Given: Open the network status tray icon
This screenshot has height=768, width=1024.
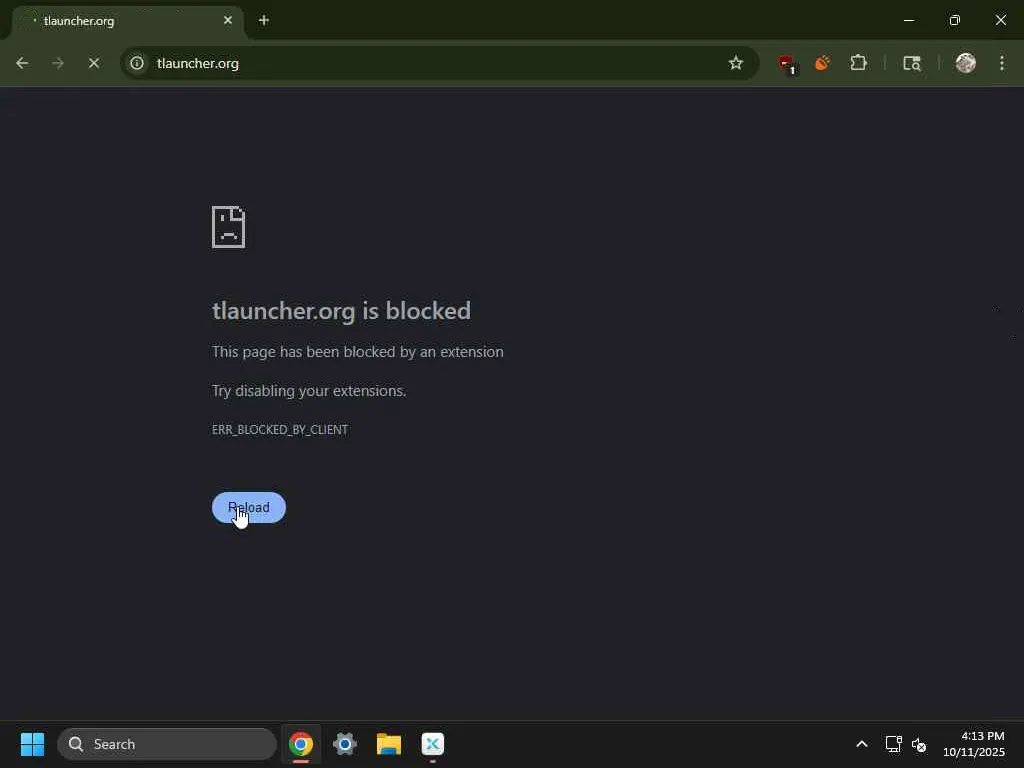Looking at the screenshot, I should [893, 744].
